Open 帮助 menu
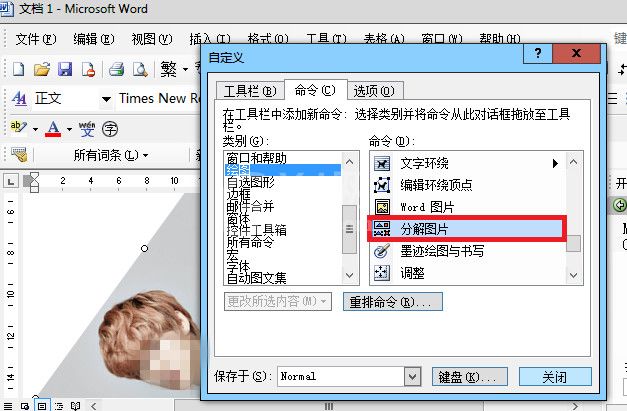This screenshot has height=411, width=627. pyautogui.click(x=500, y=39)
